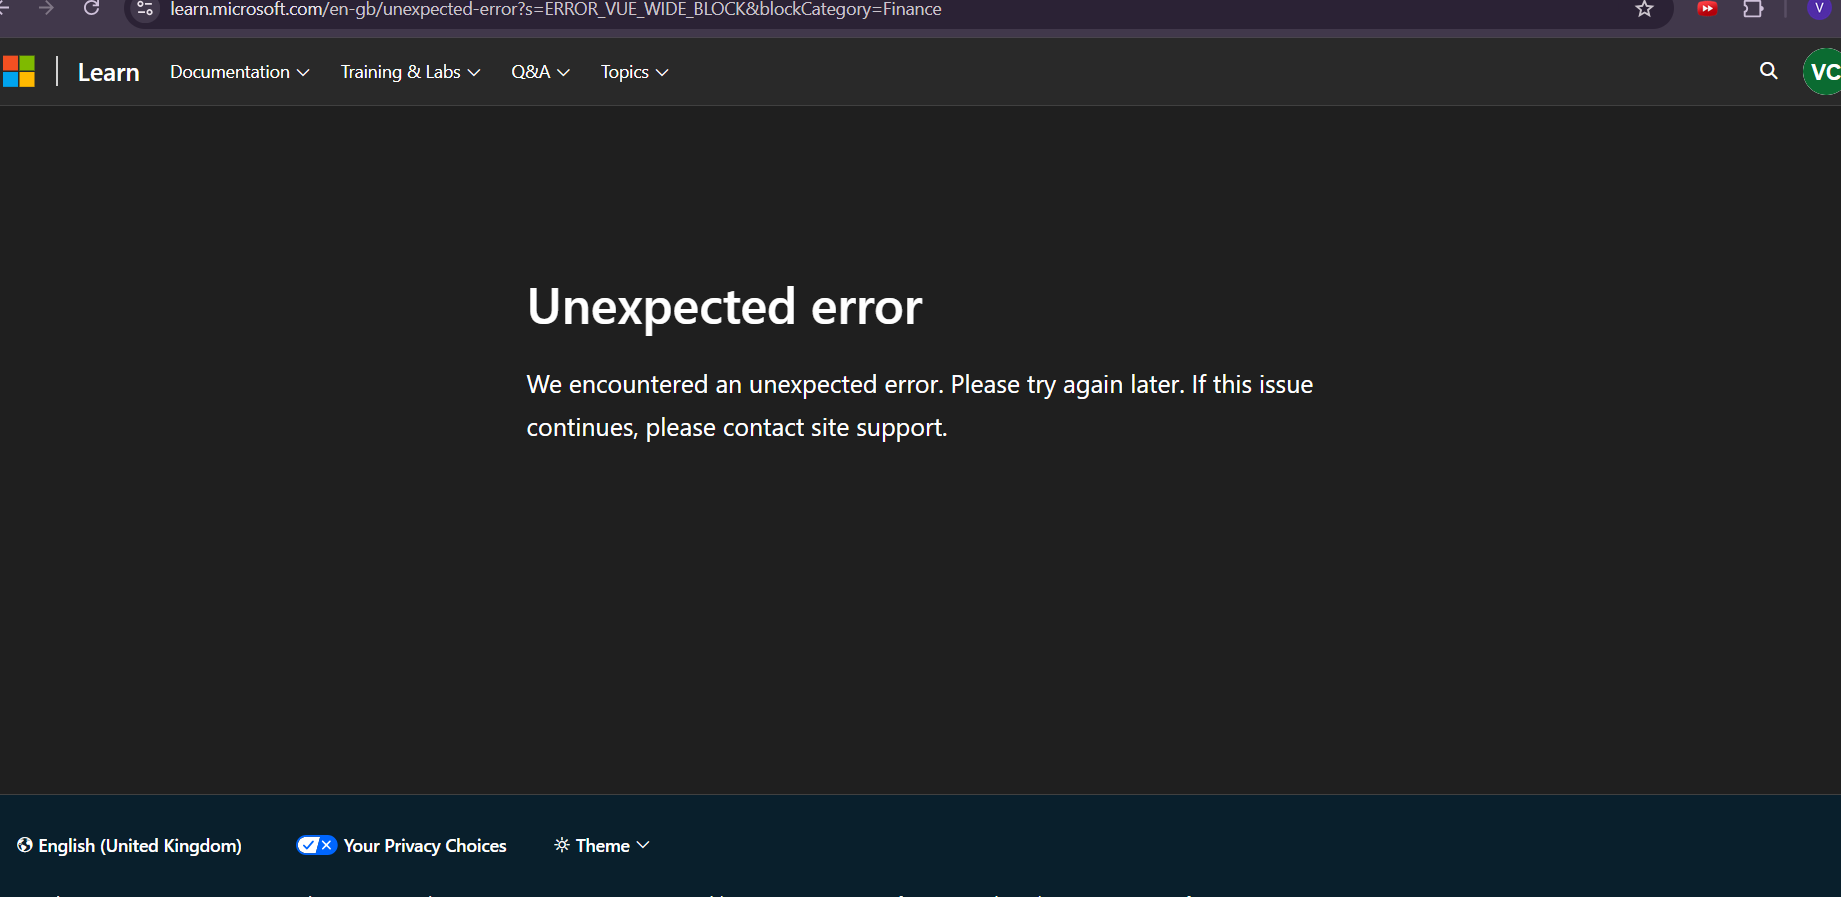Change language from English (United Kingdom)

pos(129,846)
